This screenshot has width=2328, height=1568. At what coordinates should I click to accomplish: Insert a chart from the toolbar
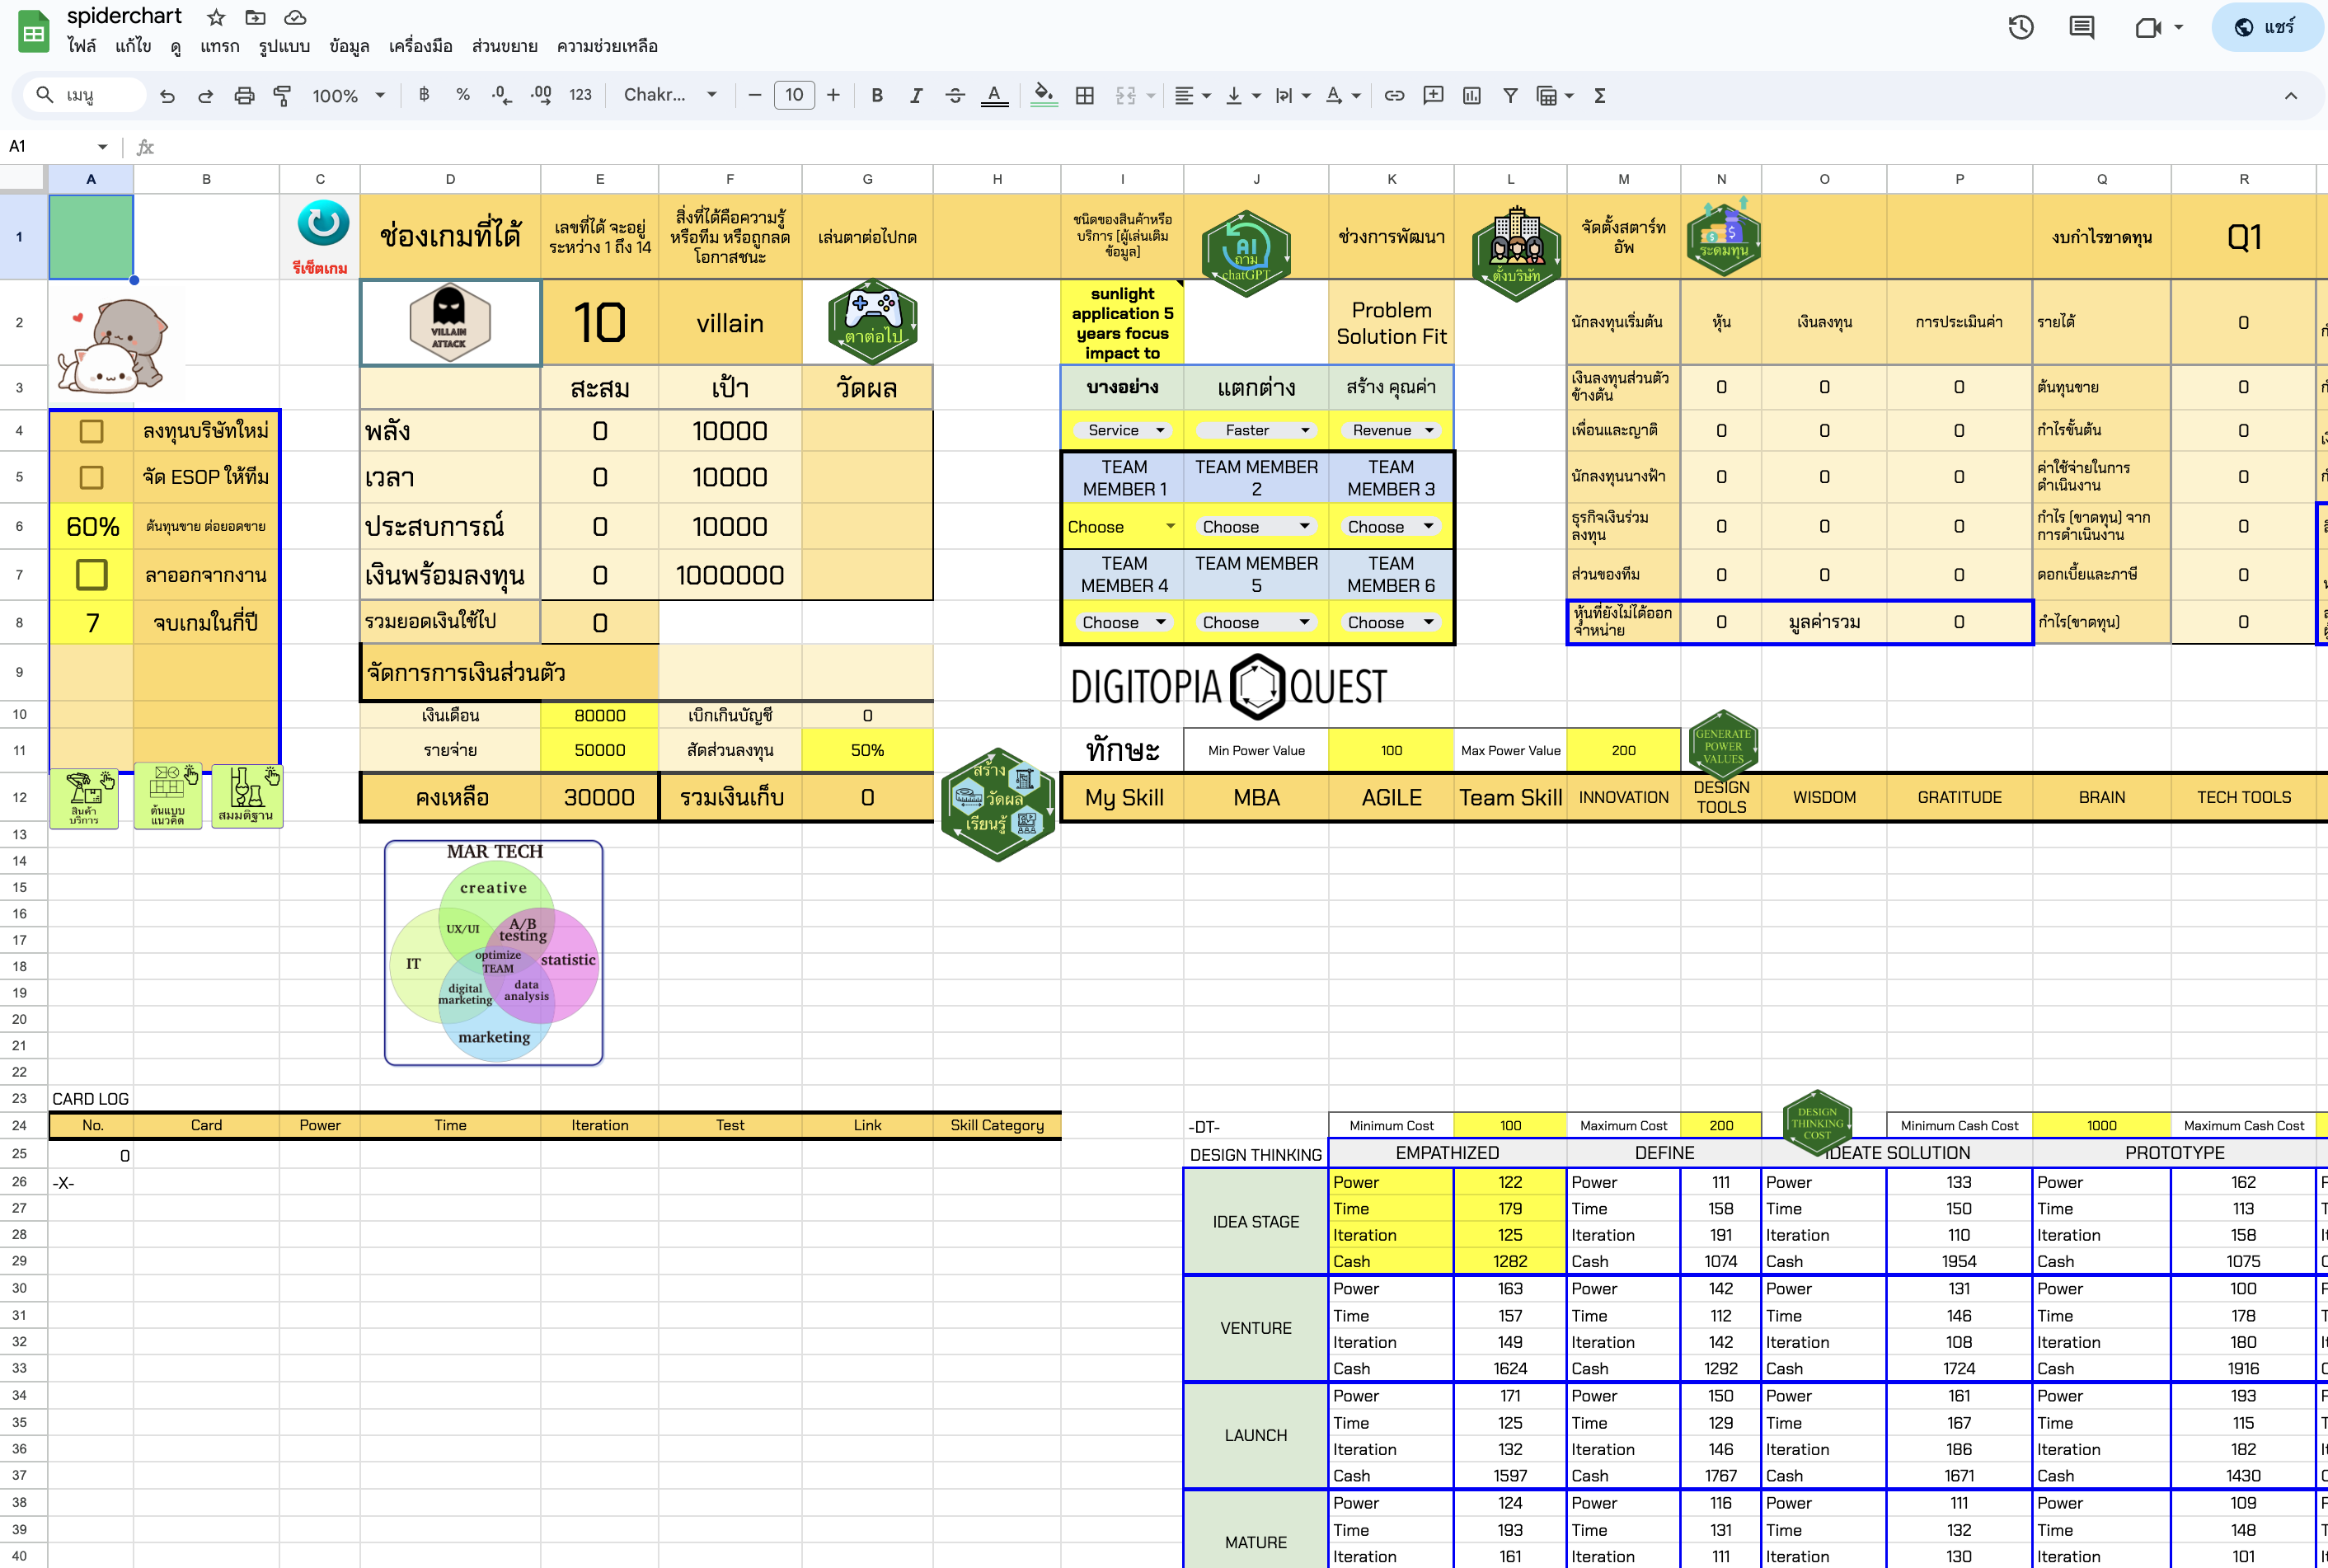point(1472,95)
